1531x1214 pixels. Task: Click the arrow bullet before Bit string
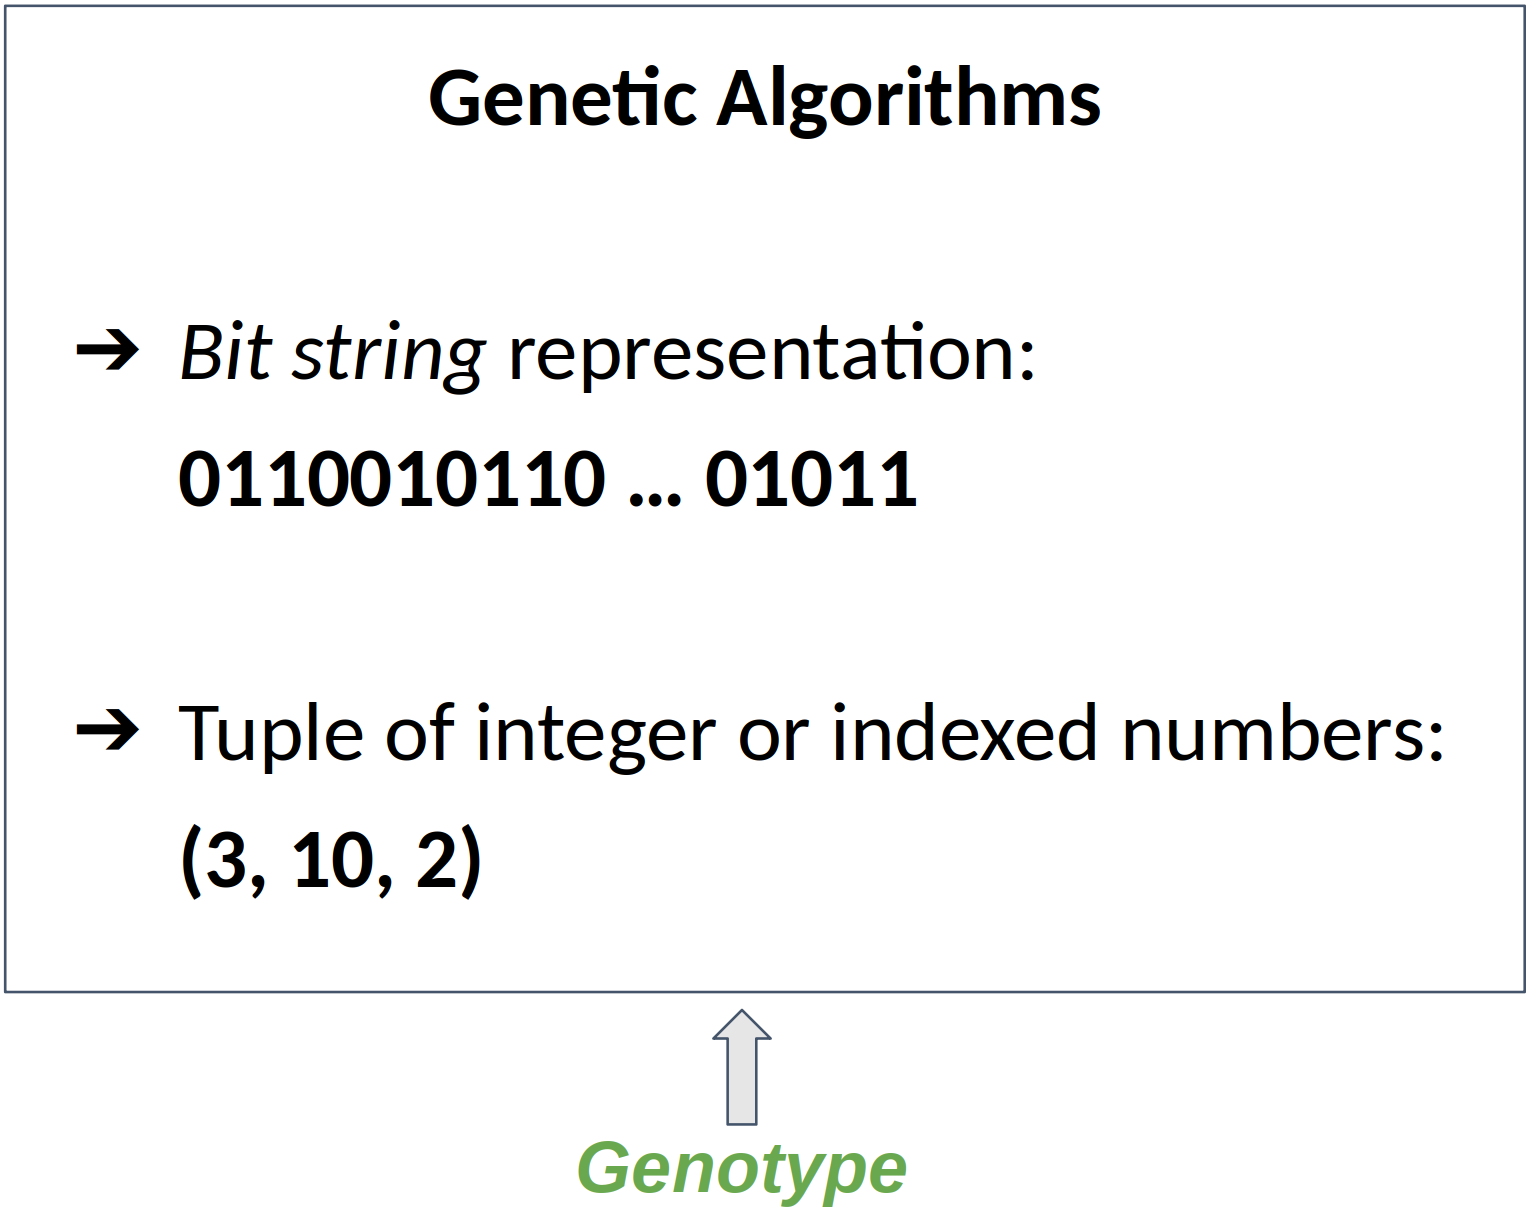(107, 351)
